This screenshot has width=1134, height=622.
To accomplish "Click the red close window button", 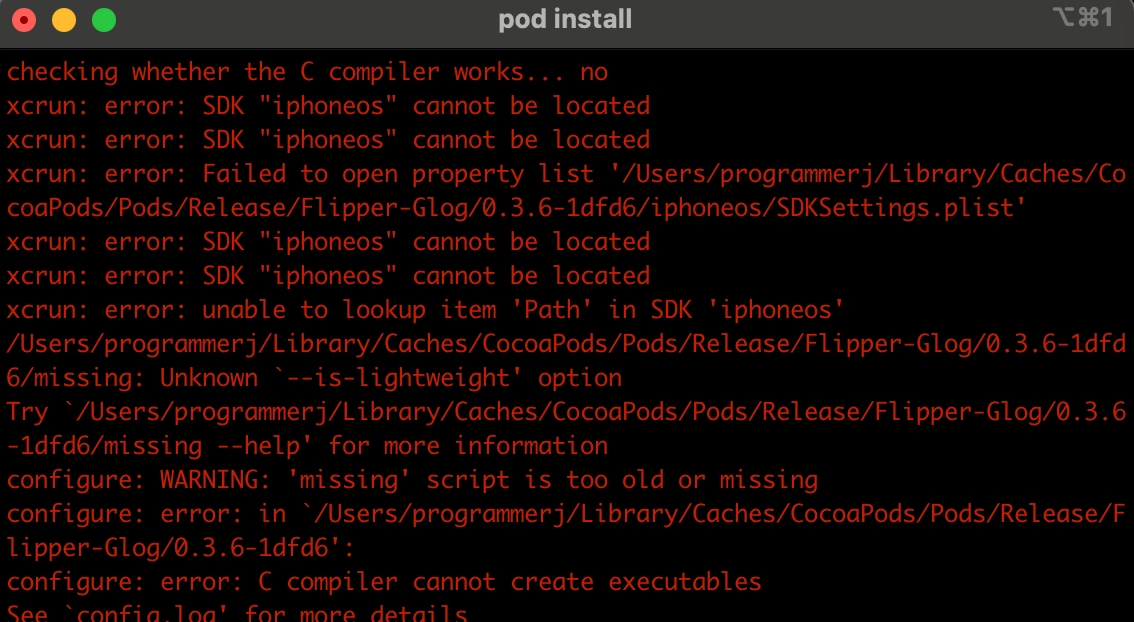I will (24, 19).
